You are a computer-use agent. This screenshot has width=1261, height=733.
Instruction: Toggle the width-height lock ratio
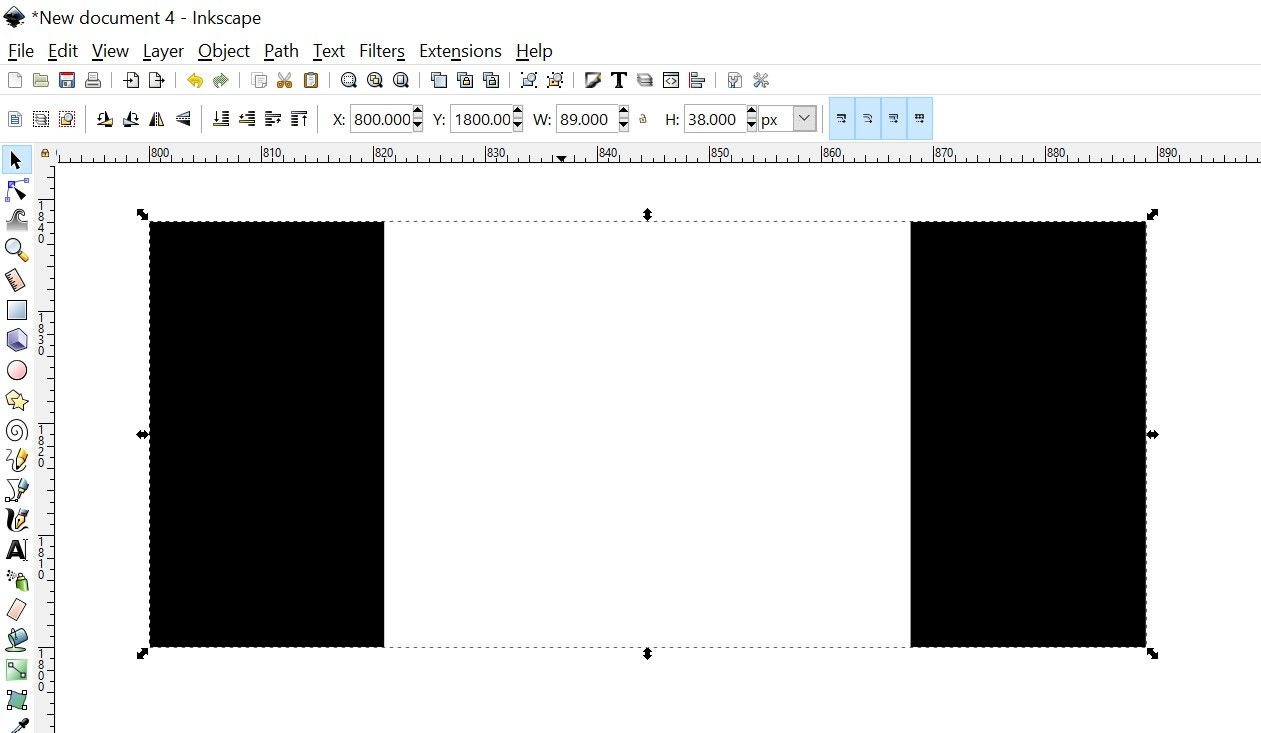click(x=643, y=119)
